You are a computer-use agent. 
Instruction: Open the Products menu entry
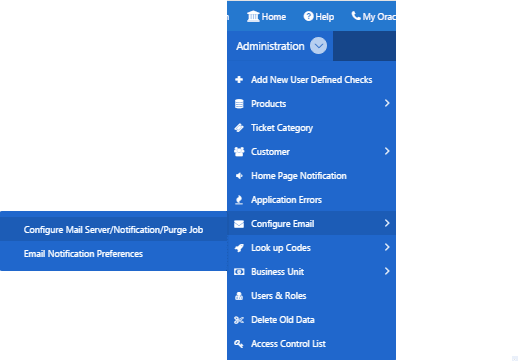311,104
